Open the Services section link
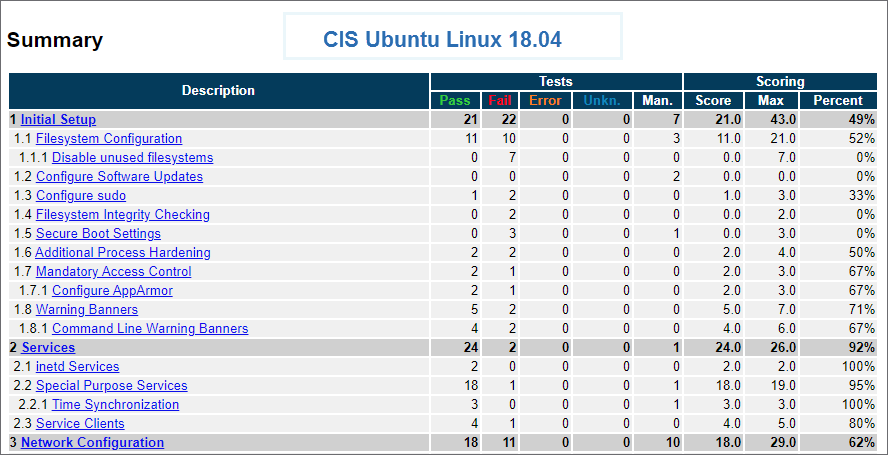This screenshot has height=455, width=888. [x=48, y=347]
